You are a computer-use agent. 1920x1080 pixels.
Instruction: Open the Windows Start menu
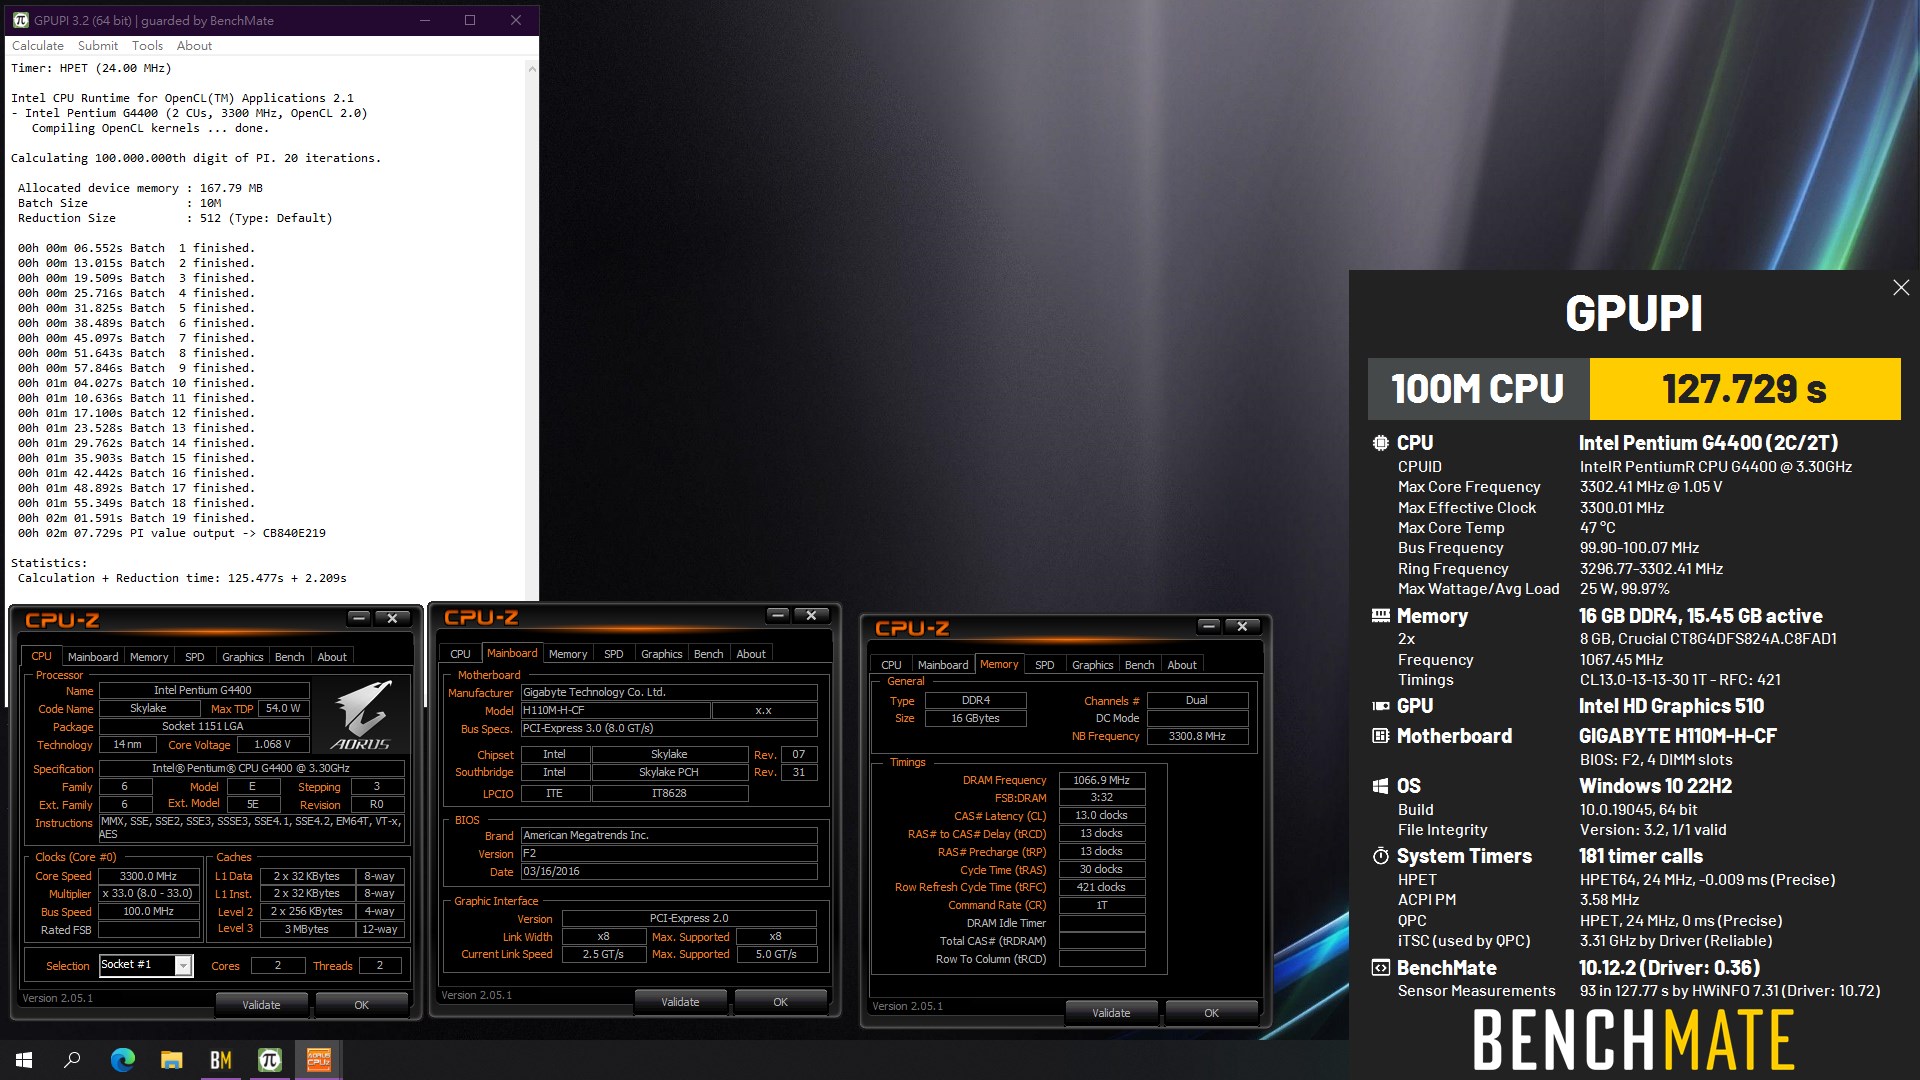pos(24,1060)
